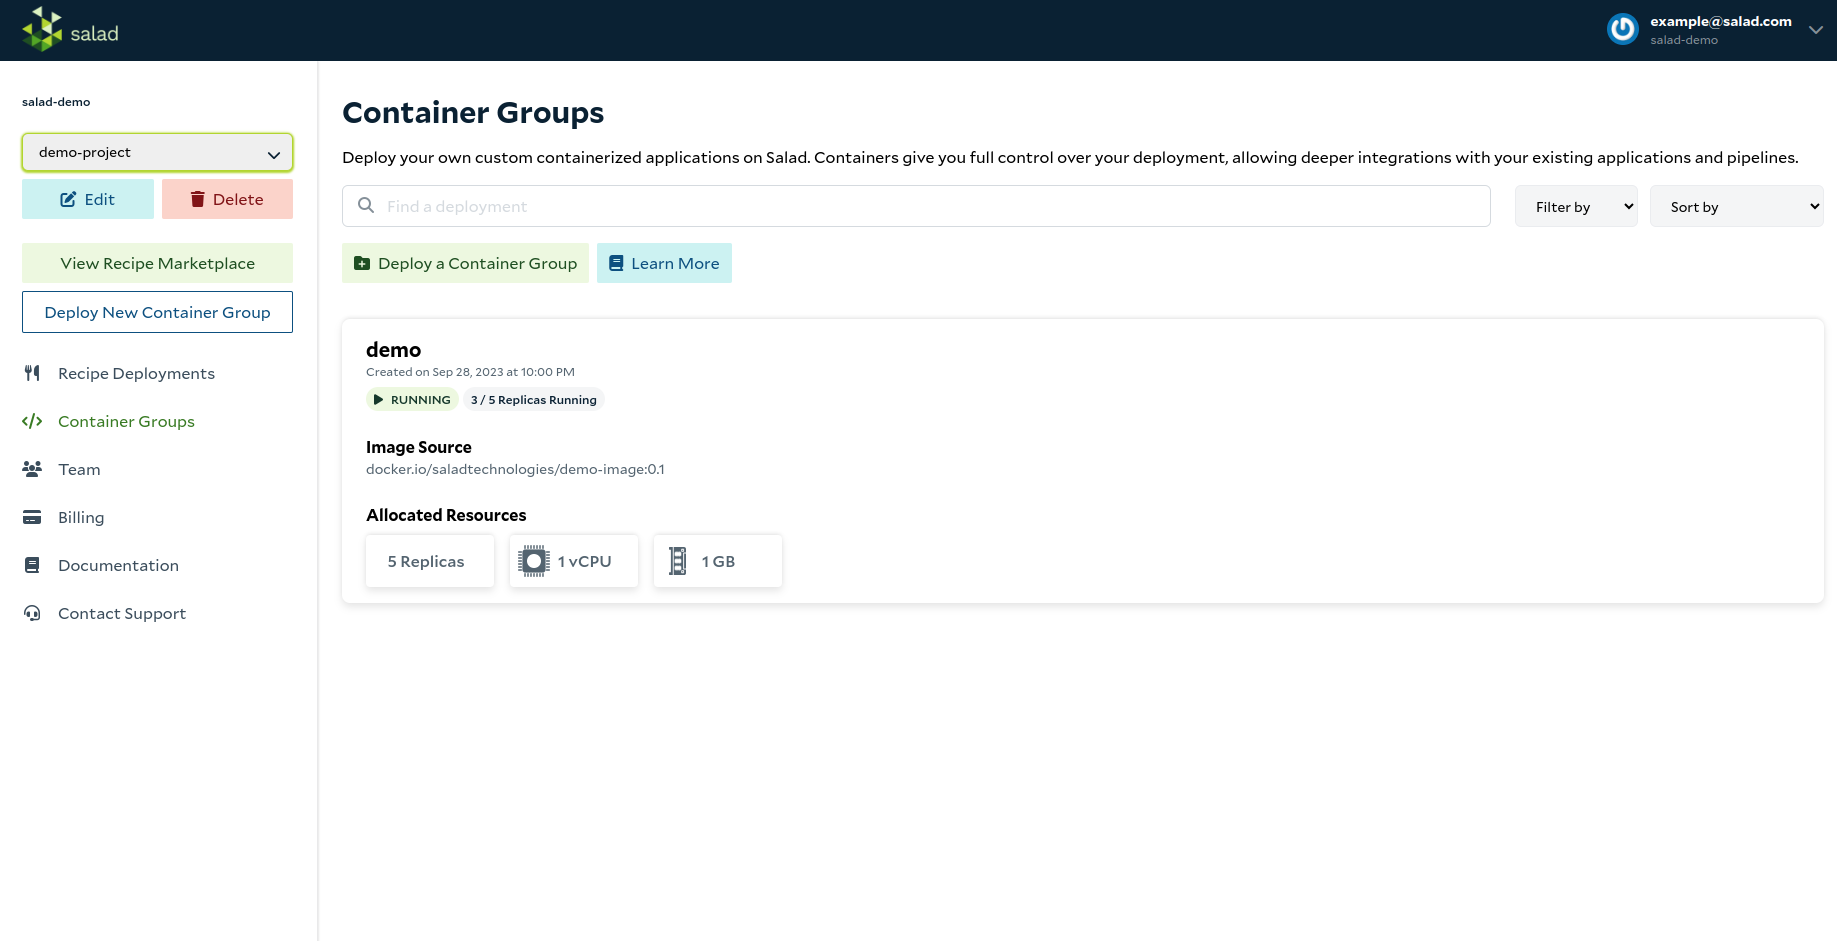Click the 1 vCPU label
This screenshot has width=1837, height=941.
[x=584, y=562]
